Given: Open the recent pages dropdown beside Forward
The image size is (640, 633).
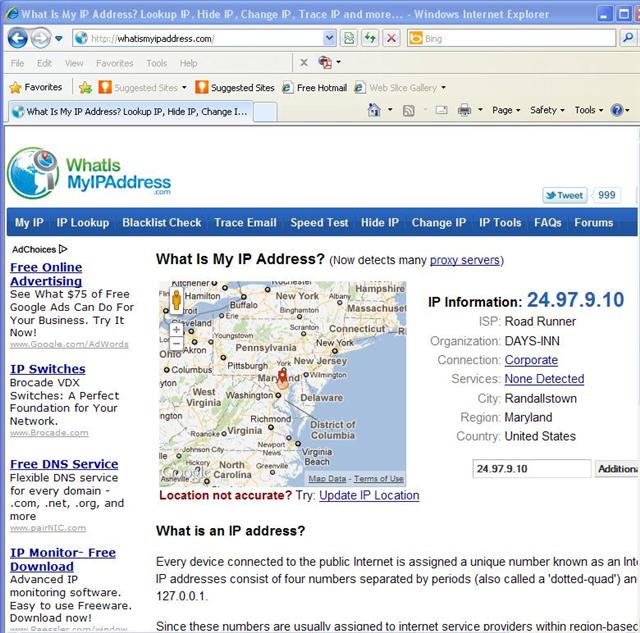Looking at the screenshot, I should 59,39.
